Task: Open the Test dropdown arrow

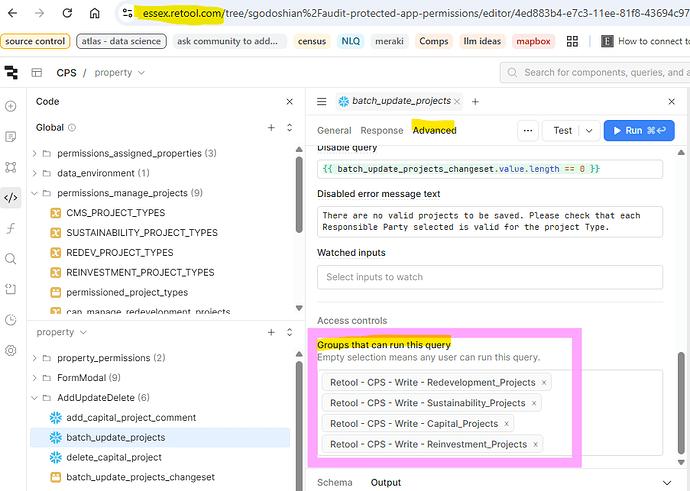Action: (x=587, y=131)
